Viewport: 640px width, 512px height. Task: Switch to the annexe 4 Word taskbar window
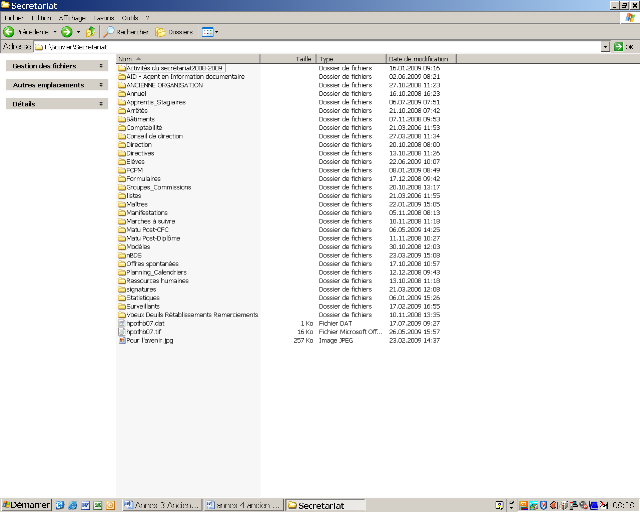(x=243, y=505)
